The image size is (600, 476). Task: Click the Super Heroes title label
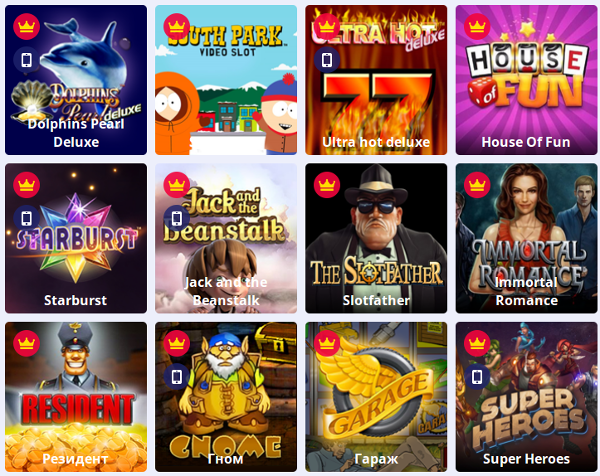click(526, 459)
